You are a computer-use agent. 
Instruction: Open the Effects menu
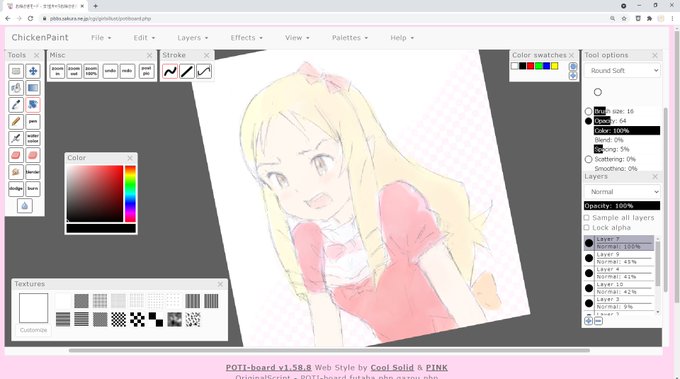coord(246,38)
